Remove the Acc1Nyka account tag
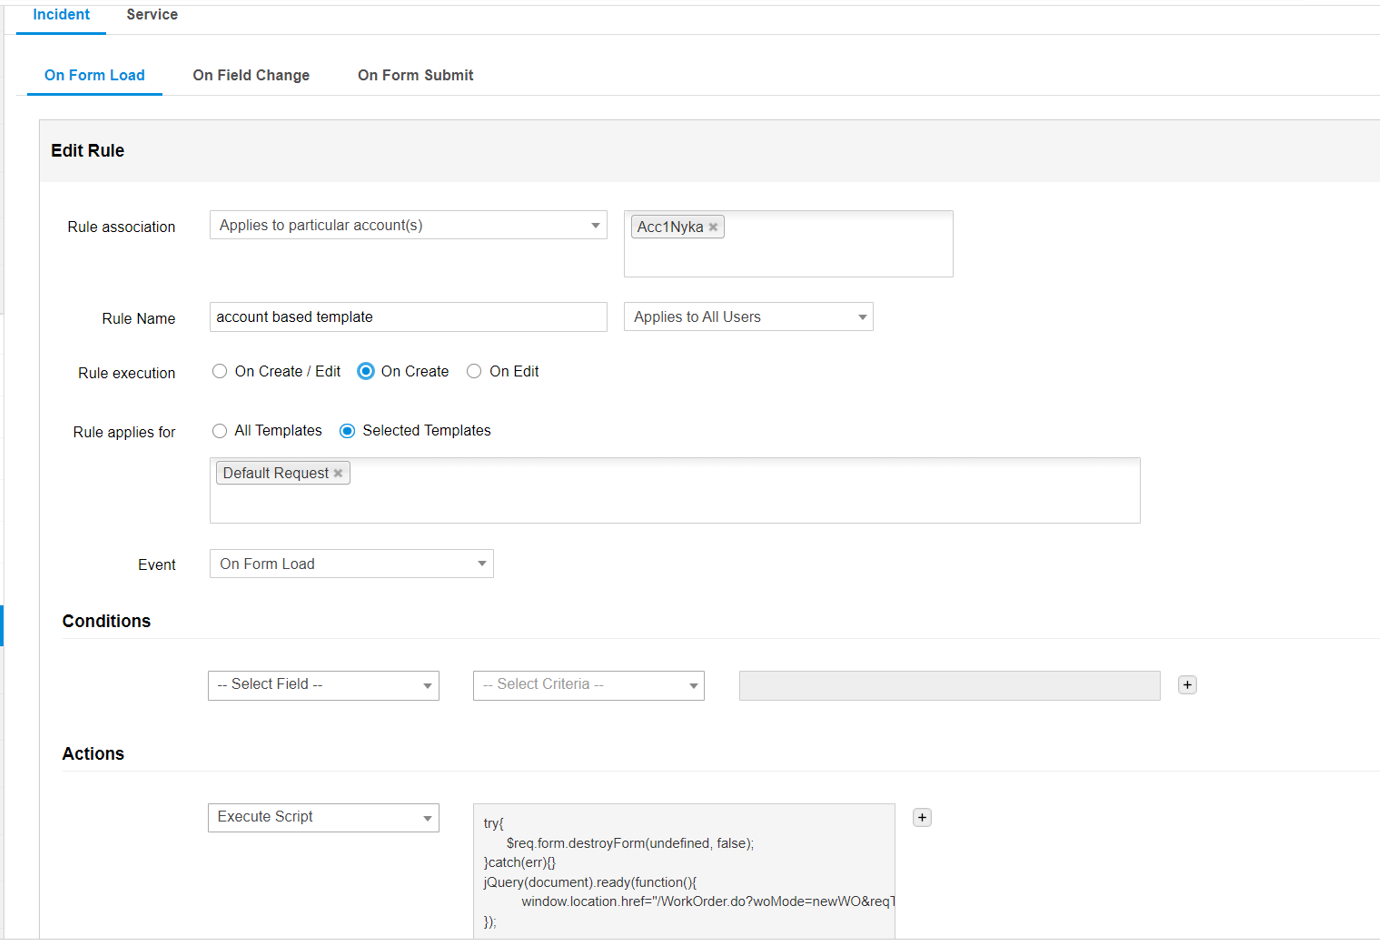 713,227
